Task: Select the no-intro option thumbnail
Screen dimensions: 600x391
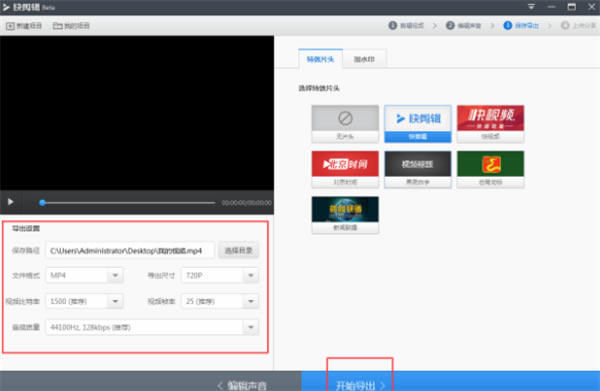Action: point(345,124)
